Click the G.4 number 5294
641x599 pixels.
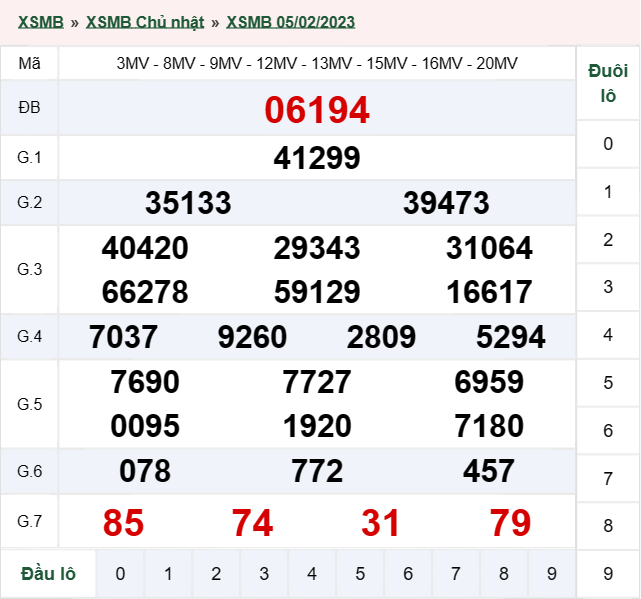tap(511, 337)
